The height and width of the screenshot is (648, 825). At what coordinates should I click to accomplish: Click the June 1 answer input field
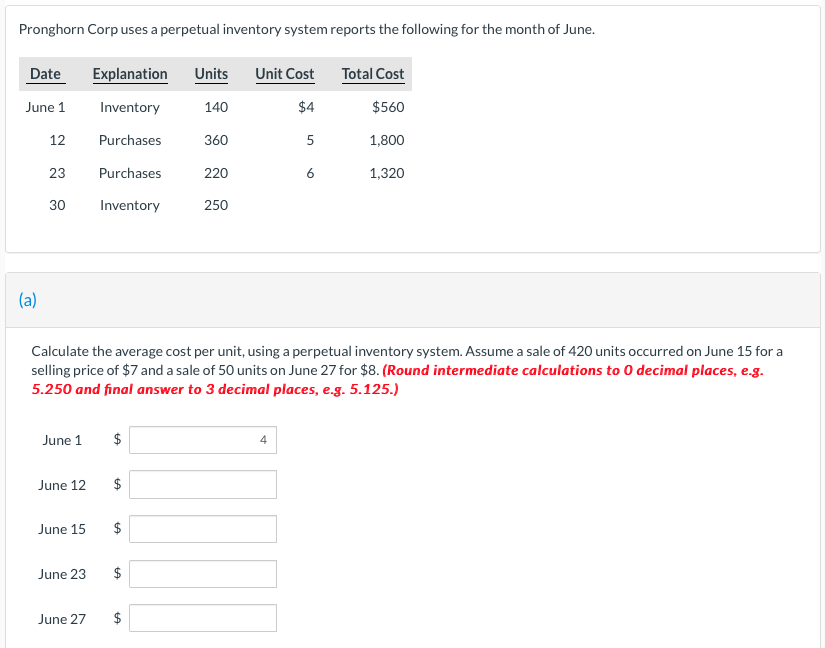tap(202, 439)
